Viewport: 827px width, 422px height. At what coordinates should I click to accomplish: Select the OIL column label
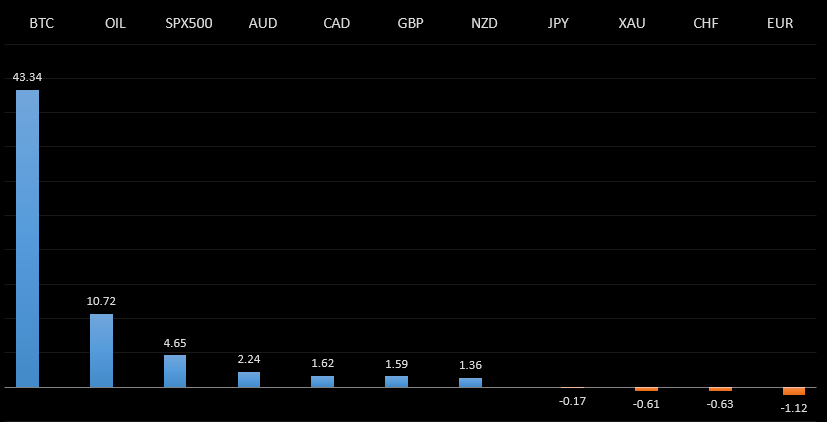click(115, 23)
